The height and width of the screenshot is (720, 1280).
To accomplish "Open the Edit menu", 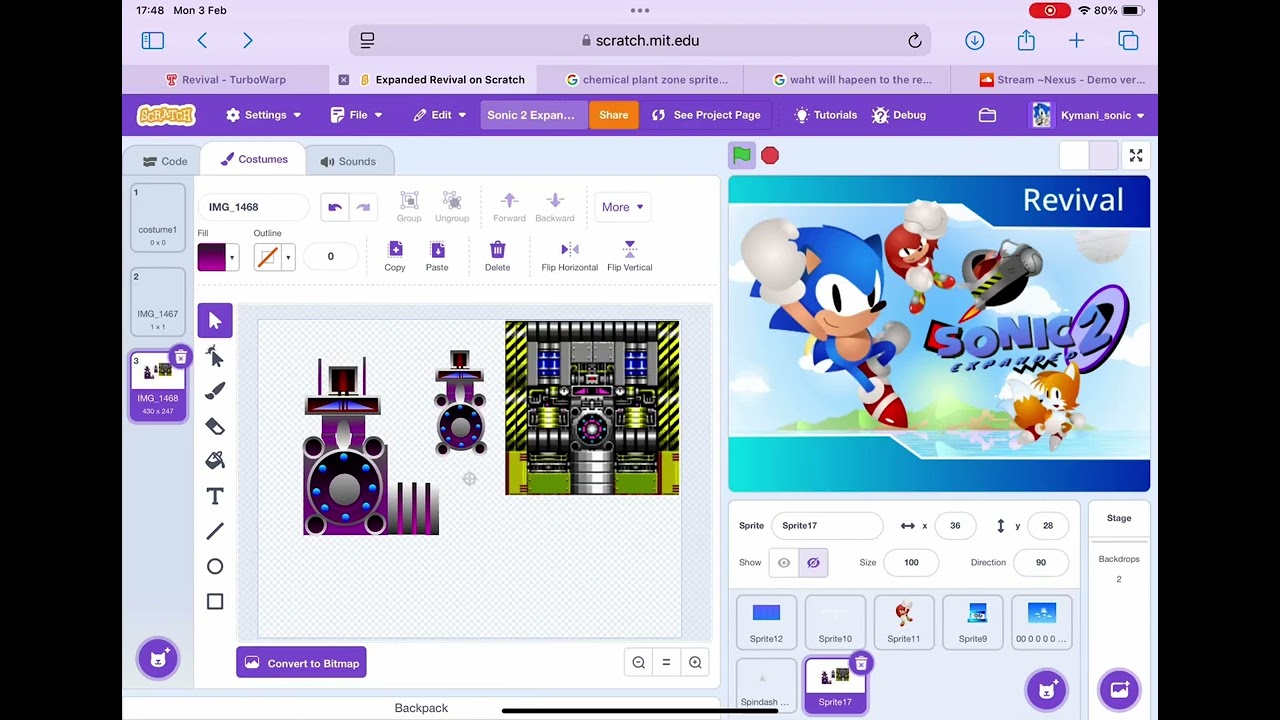I will point(440,115).
